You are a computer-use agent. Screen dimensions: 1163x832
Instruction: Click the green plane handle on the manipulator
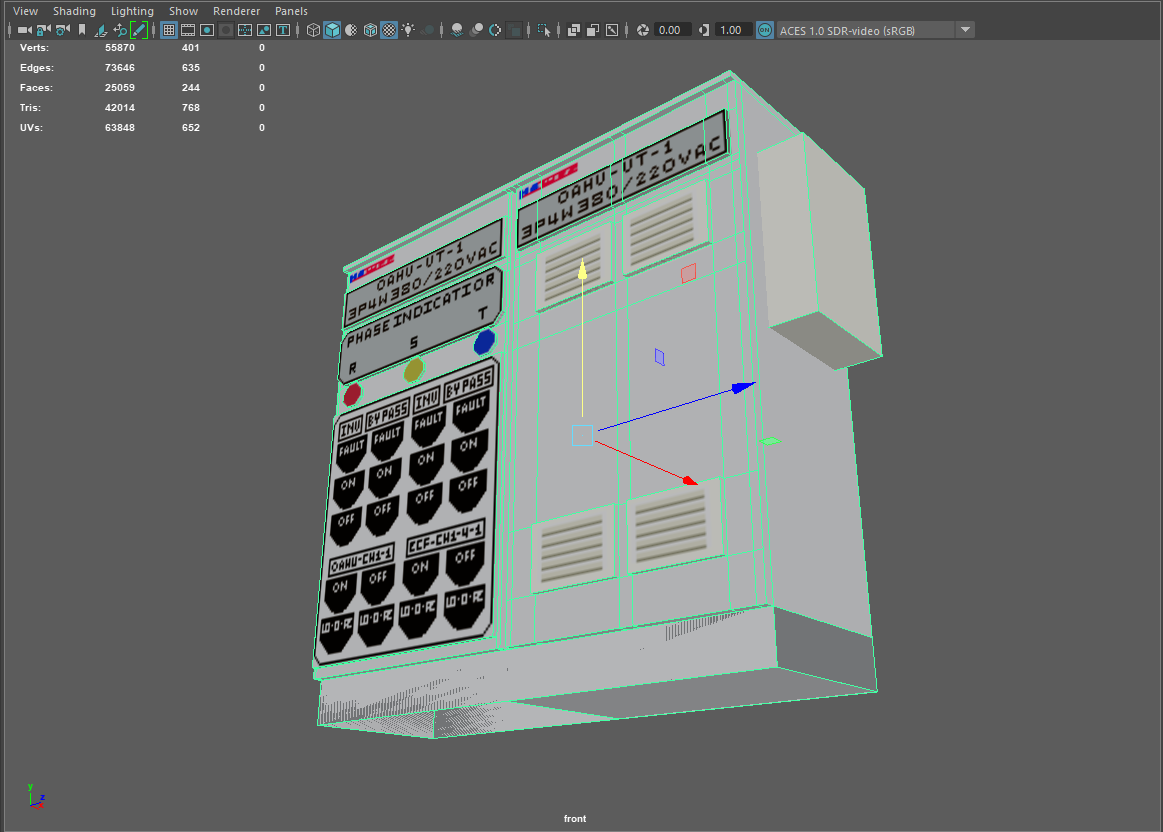tap(770, 441)
